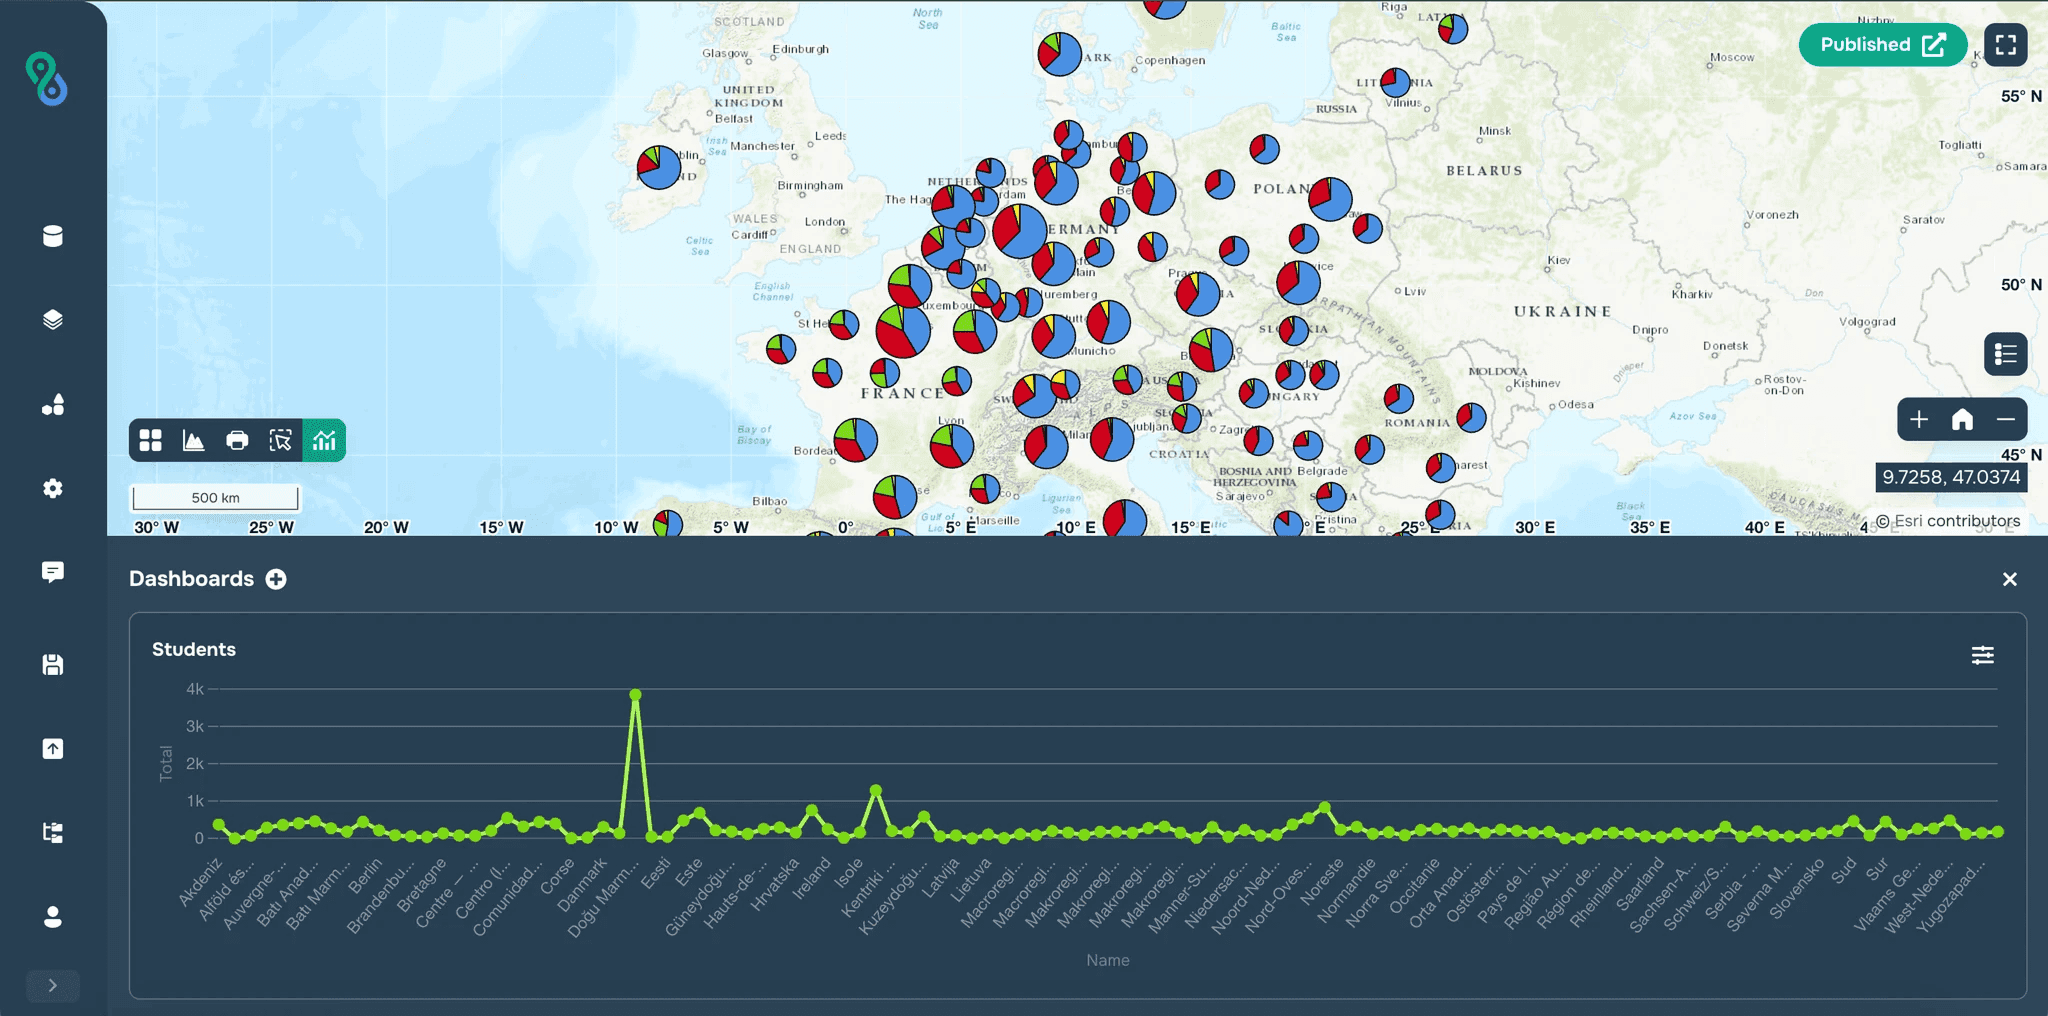Click the Bretagne axis label

tap(421, 885)
